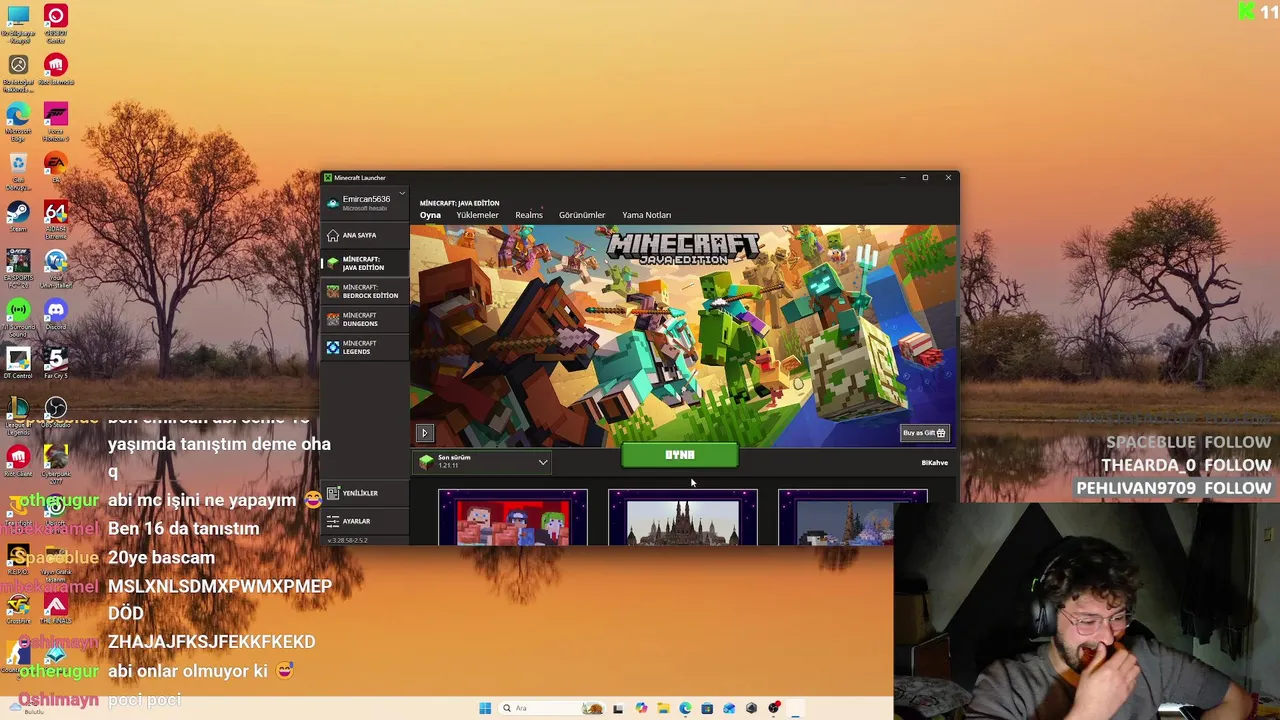Open the Forza Horizon 5 desktop shortcut
Image resolution: width=1280 pixels, height=720 pixels.
tap(56, 120)
